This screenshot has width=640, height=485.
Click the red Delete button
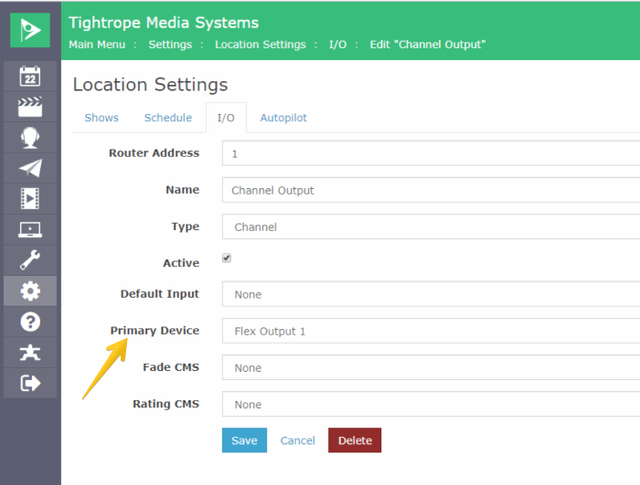point(355,440)
